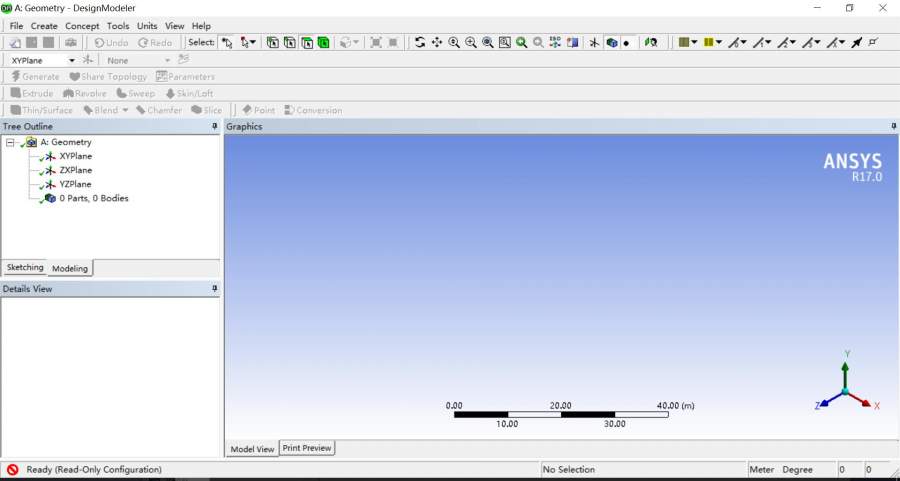Open the Create menu

[x=44, y=26]
